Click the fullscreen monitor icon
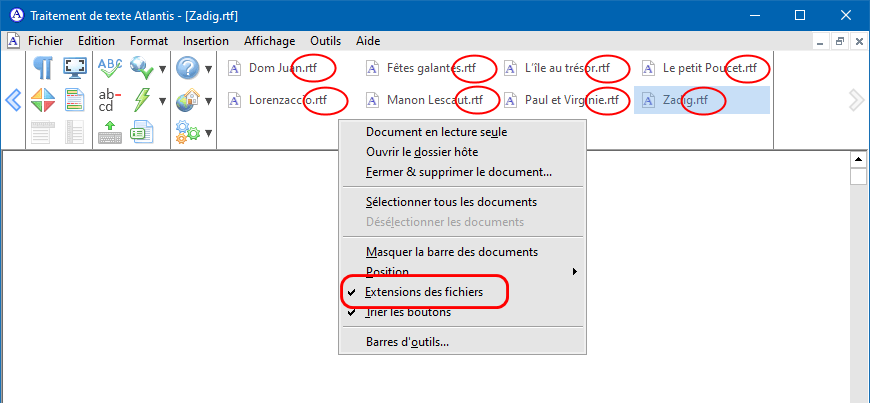 (74, 68)
